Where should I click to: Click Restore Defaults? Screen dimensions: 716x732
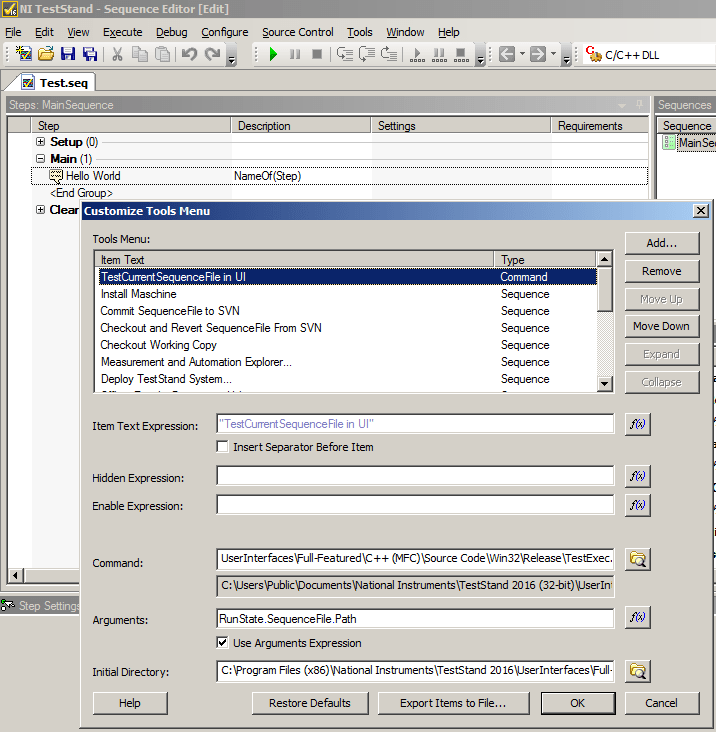310,703
